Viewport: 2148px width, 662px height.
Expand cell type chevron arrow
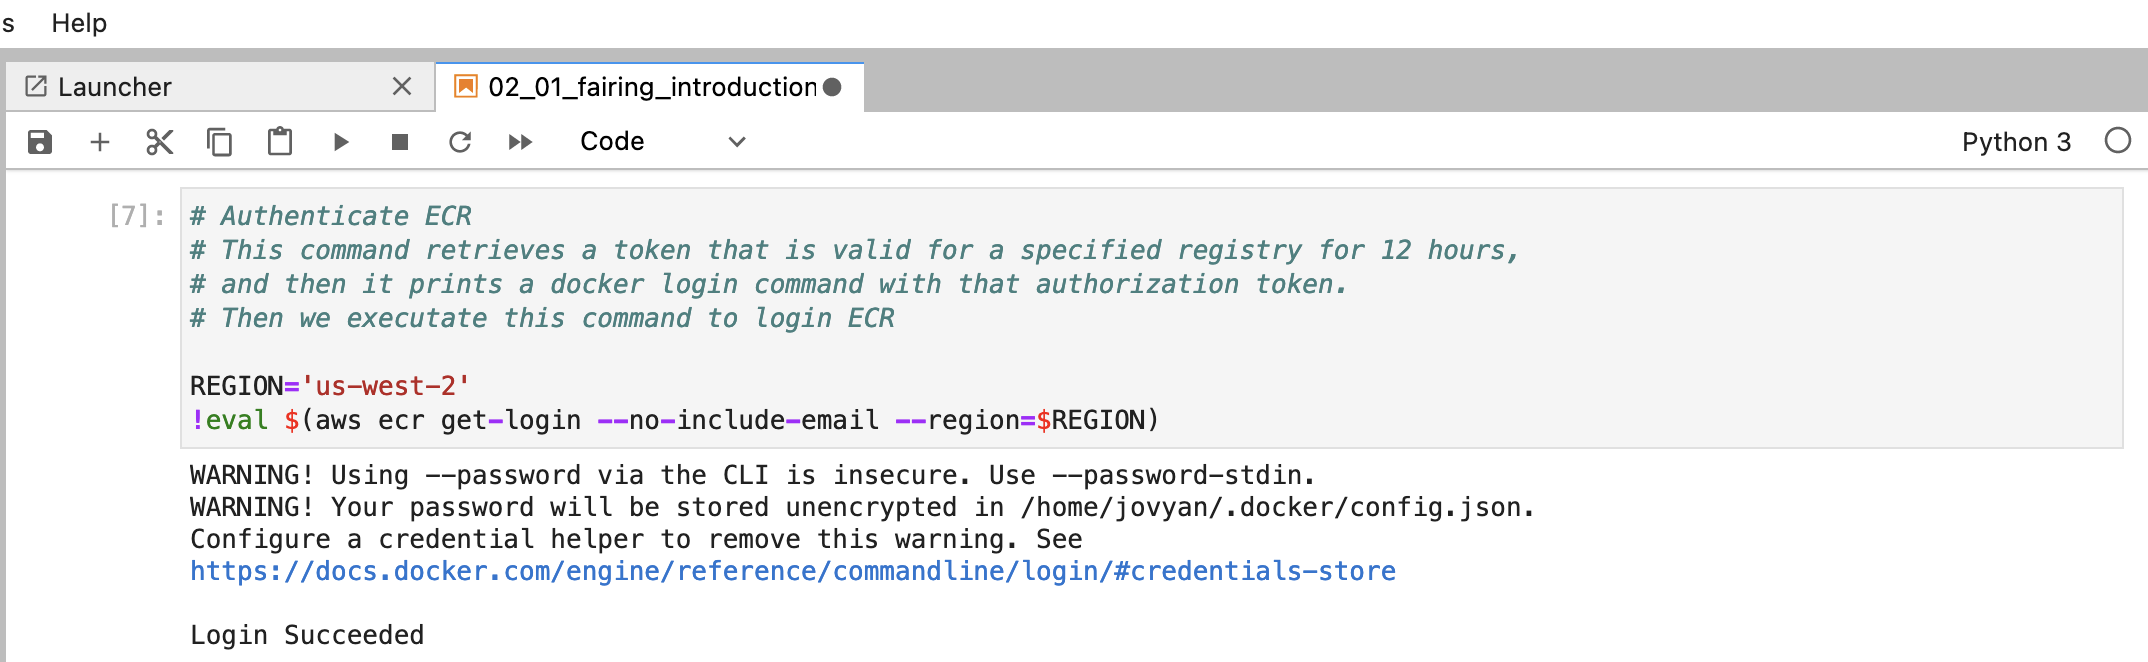coord(737,142)
